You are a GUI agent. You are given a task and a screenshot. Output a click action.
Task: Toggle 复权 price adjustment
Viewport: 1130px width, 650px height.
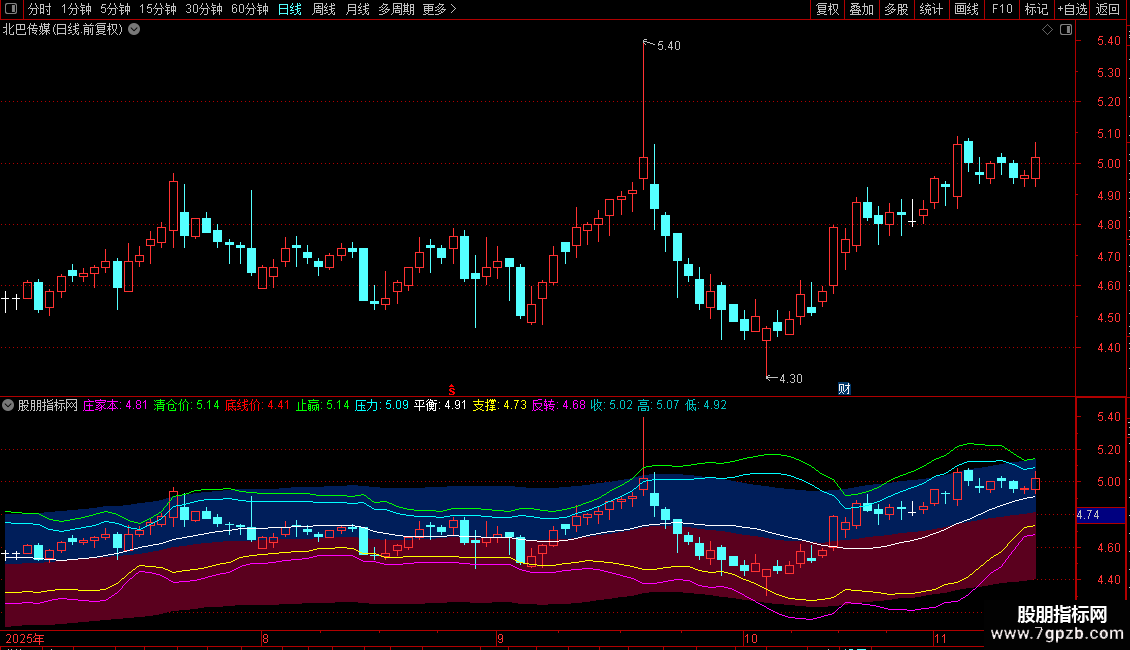pyautogui.click(x=828, y=10)
